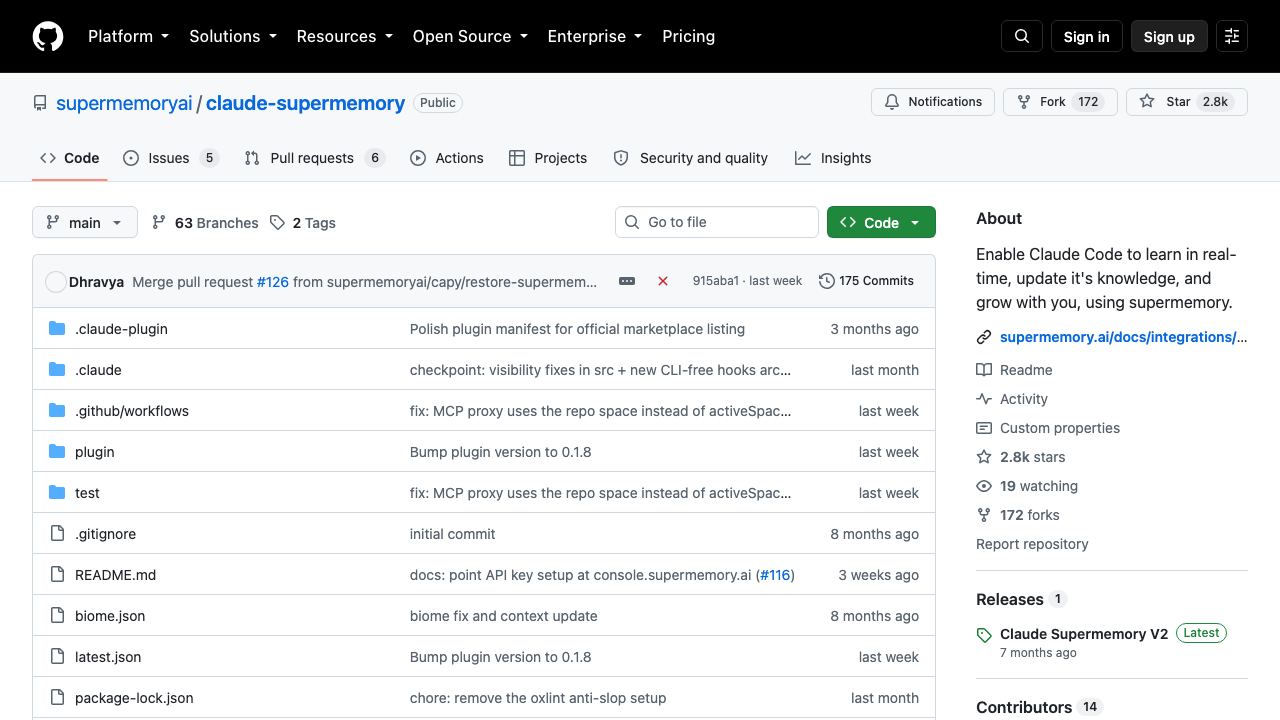Open pull request #126 link
The width and height of the screenshot is (1280, 720).
pos(273,282)
